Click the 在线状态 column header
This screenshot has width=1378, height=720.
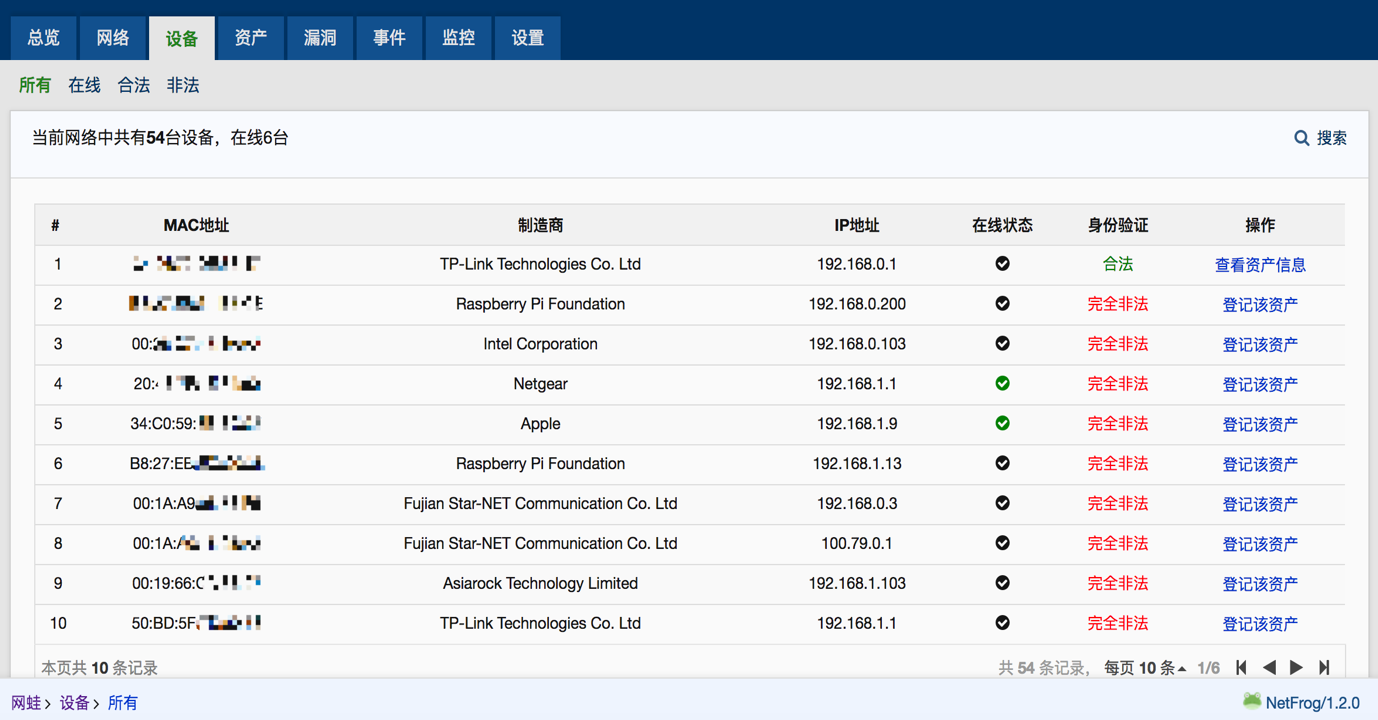1002,226
